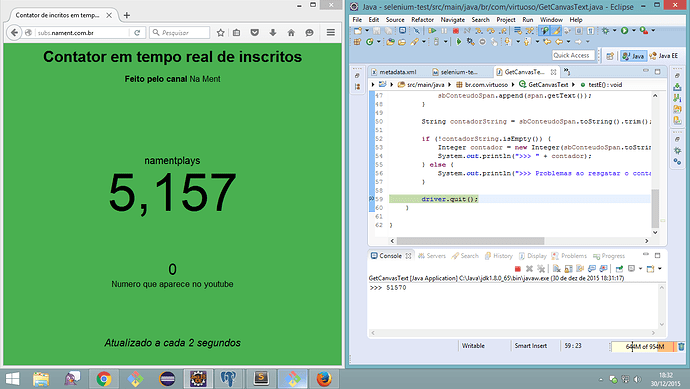Open the File menu in Eclipse
The width and height of the screenshot is (690, 389).
click(x=357, y=20)
